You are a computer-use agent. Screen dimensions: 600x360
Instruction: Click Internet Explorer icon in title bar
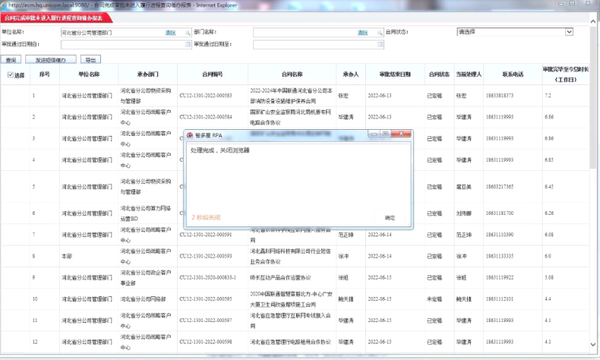(x=4, y=5)
